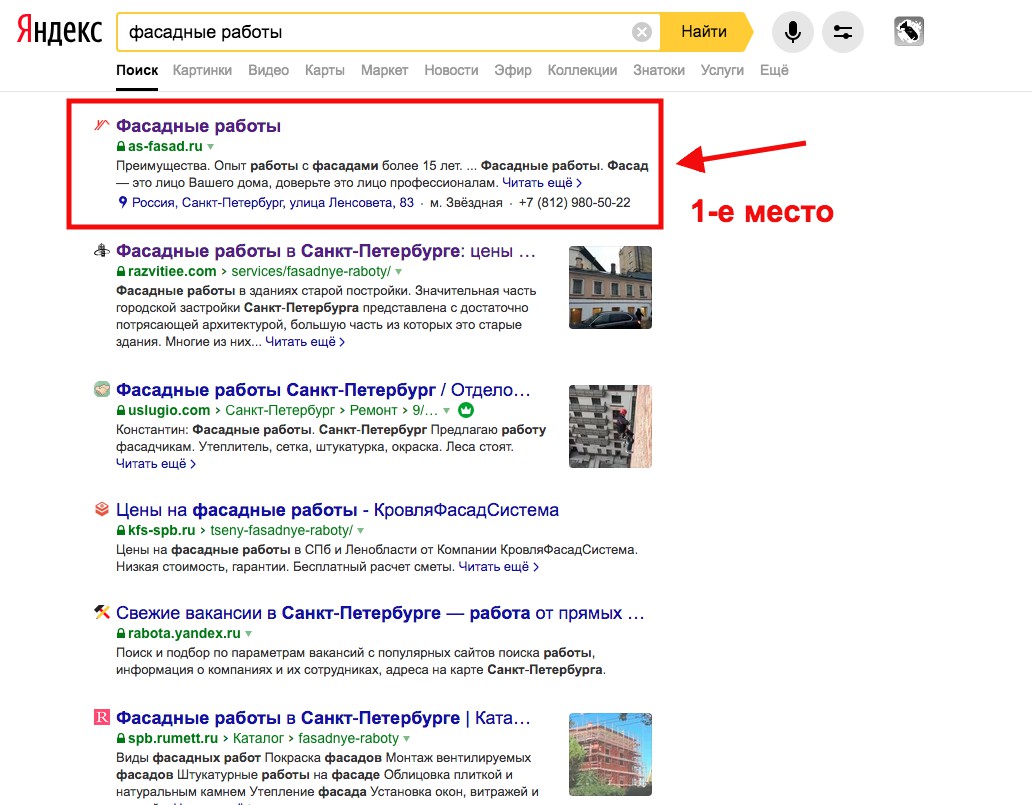1032x805 pixels.
Task: Click razvitiee.com site favicon
Action: 101,250
